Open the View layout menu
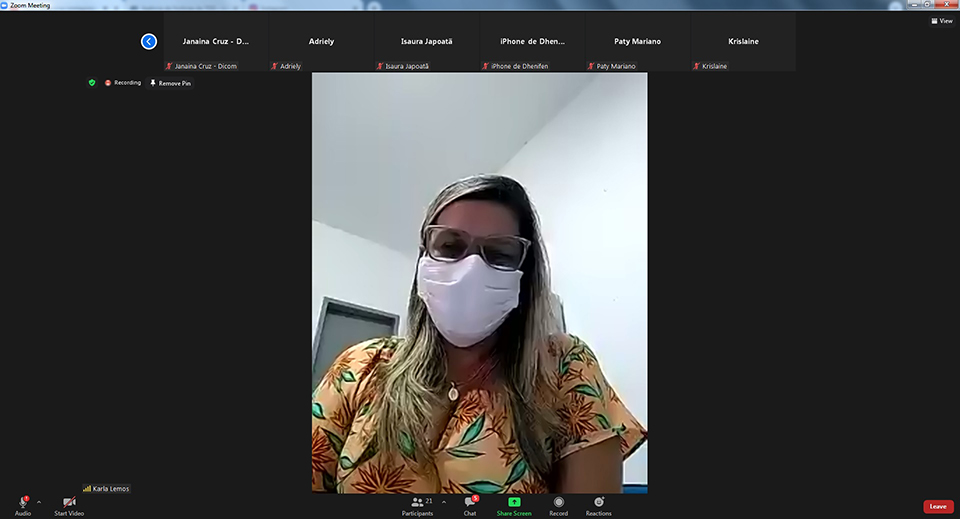Viewport: 960px width, 519px height. 941,21
